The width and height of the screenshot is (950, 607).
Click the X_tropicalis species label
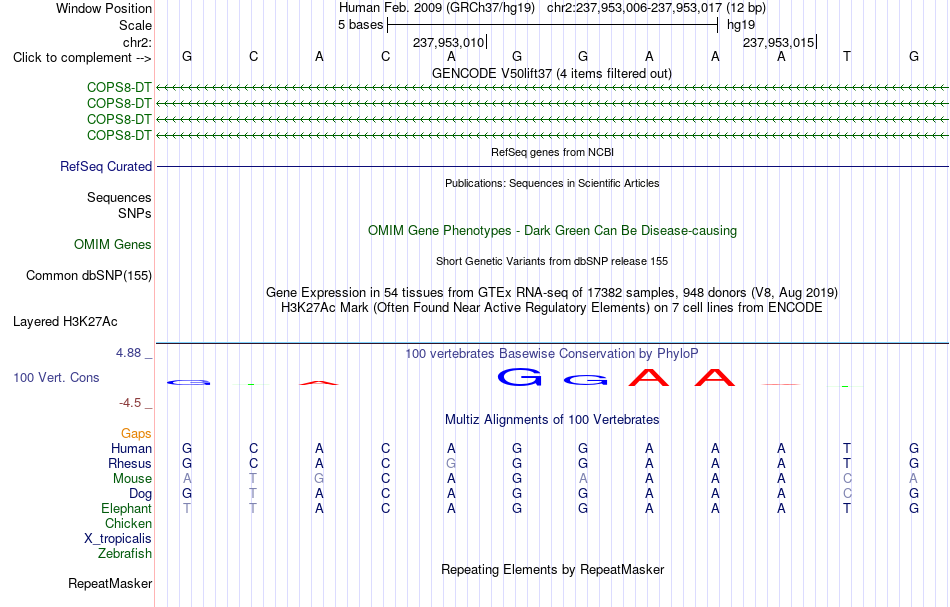tap(118, 539)
